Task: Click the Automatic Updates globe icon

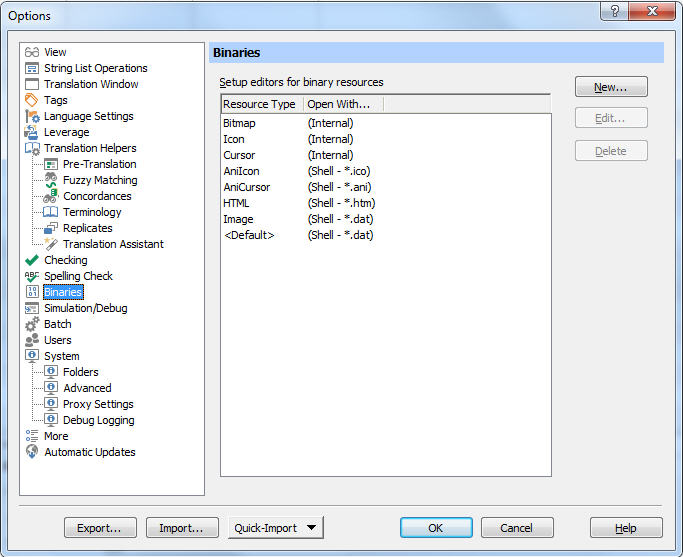Action: pyautogui.click(x=32, y=452)
